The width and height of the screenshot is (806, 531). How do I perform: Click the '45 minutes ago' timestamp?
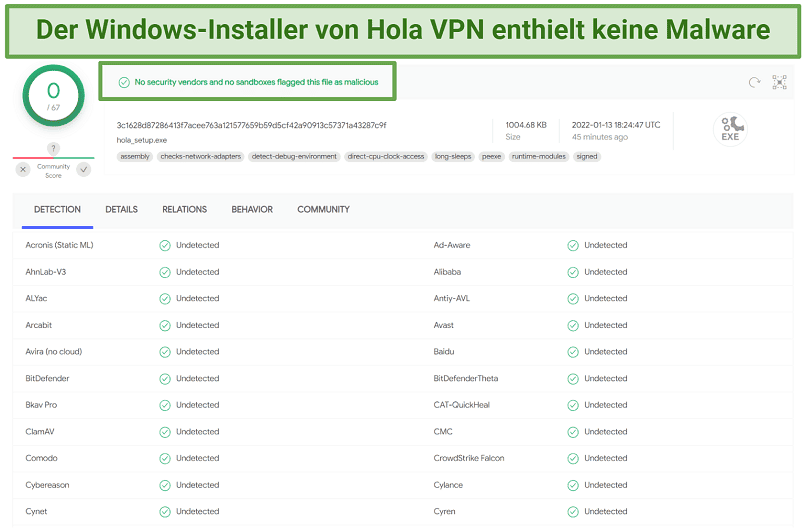599,137
